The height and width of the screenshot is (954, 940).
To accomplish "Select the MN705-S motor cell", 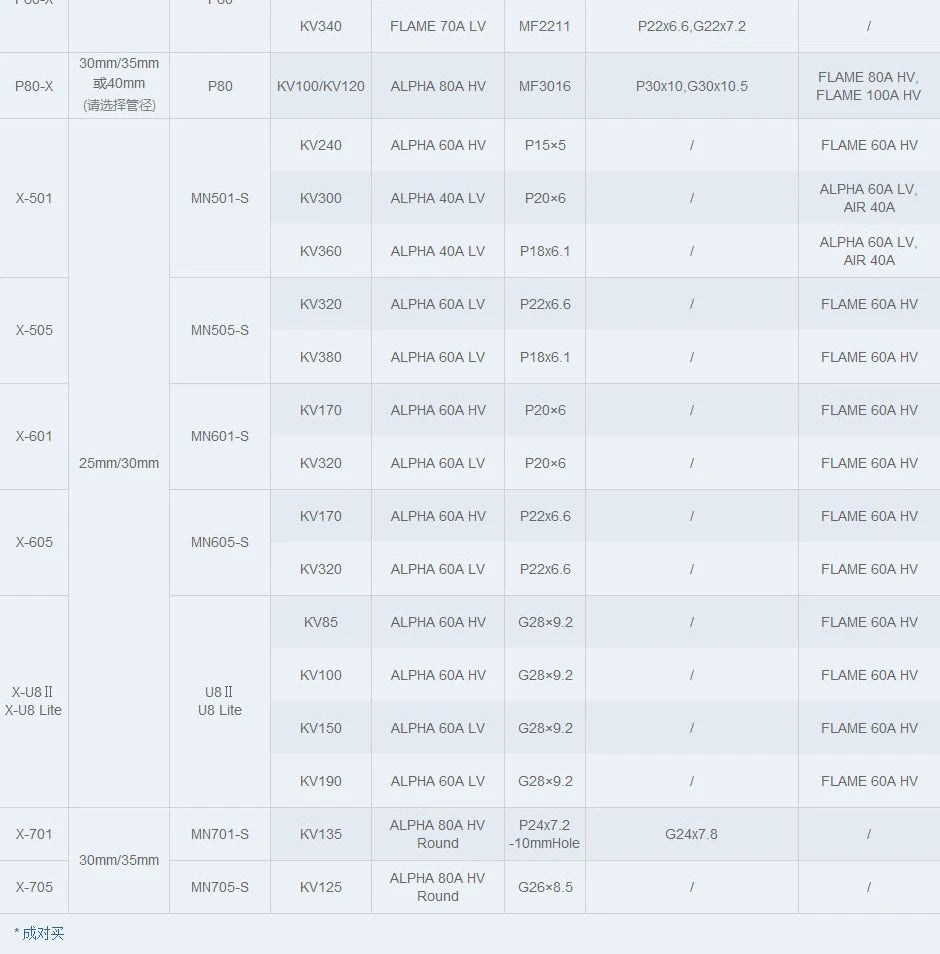I will click(x=220, y=887).
